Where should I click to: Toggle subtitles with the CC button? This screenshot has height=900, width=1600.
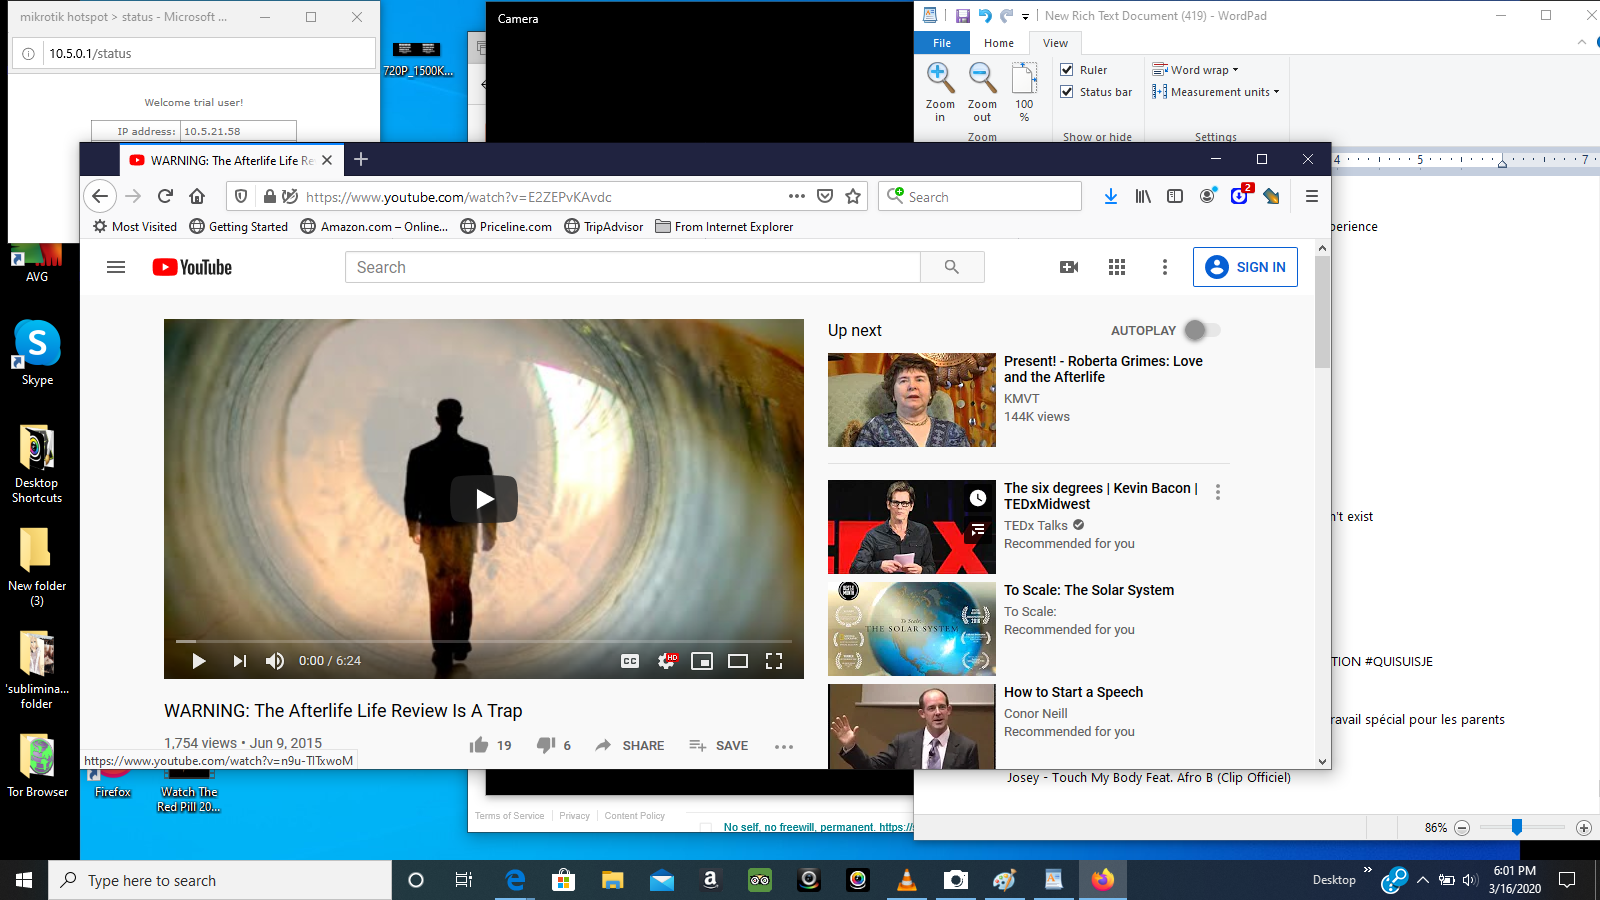(x=630, y=661)
